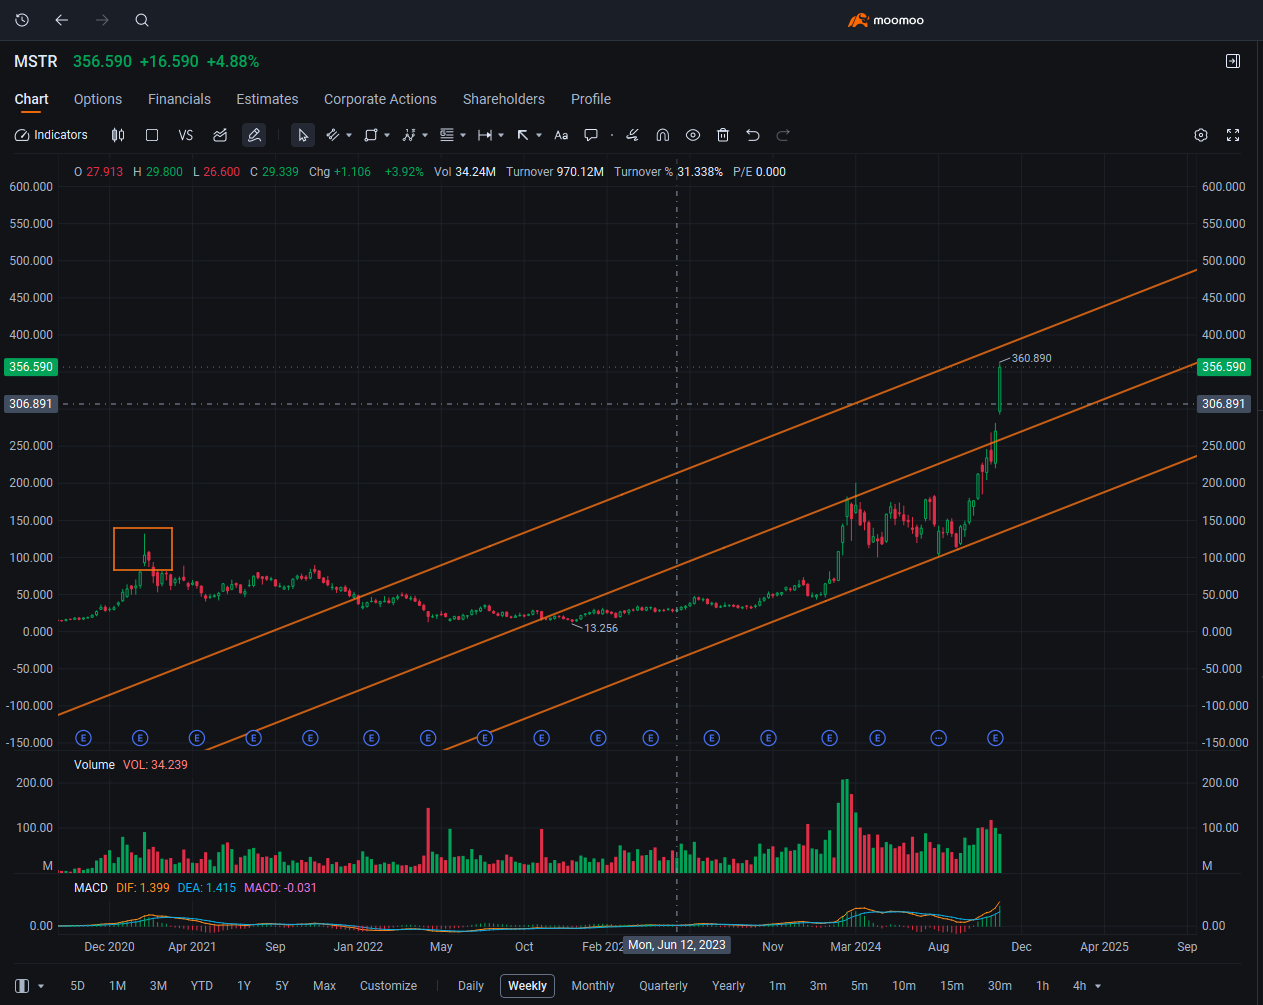Open the Shareholders tab
Screen dimensions: 1263x1005
tap(504, 99)
